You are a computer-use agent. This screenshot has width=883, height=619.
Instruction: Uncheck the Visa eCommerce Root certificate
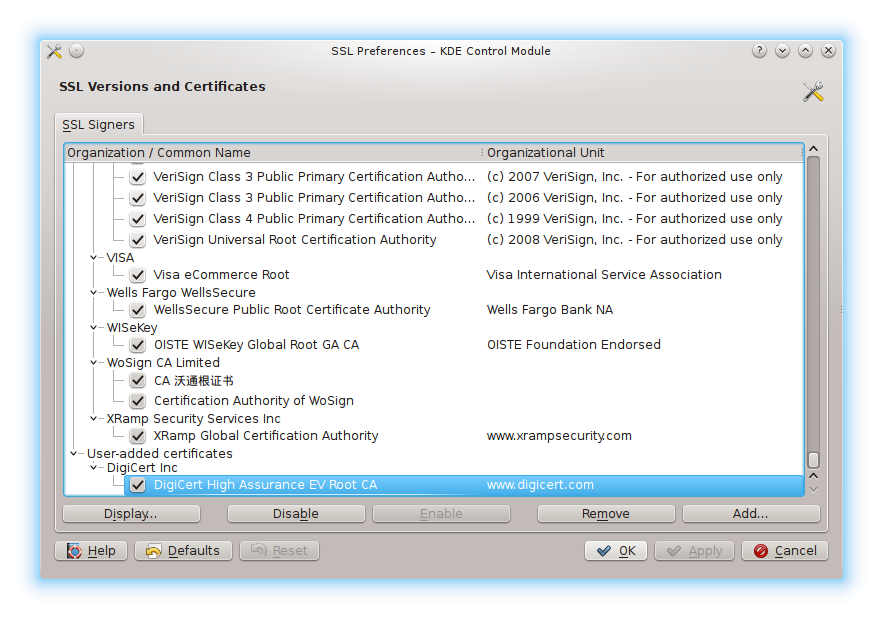coord(137,275)
